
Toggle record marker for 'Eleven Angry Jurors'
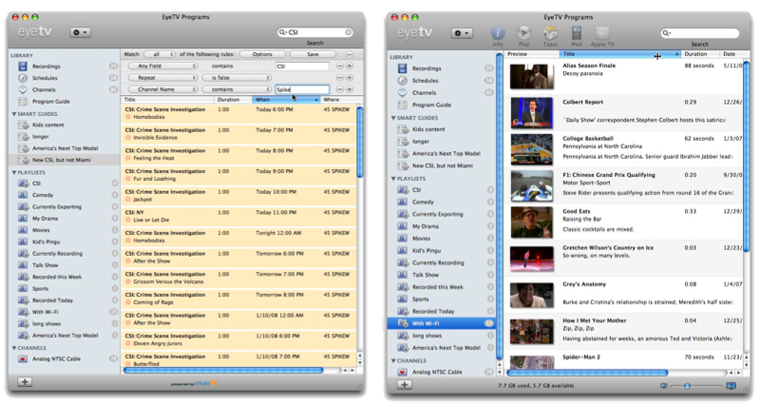coord(128,344)
